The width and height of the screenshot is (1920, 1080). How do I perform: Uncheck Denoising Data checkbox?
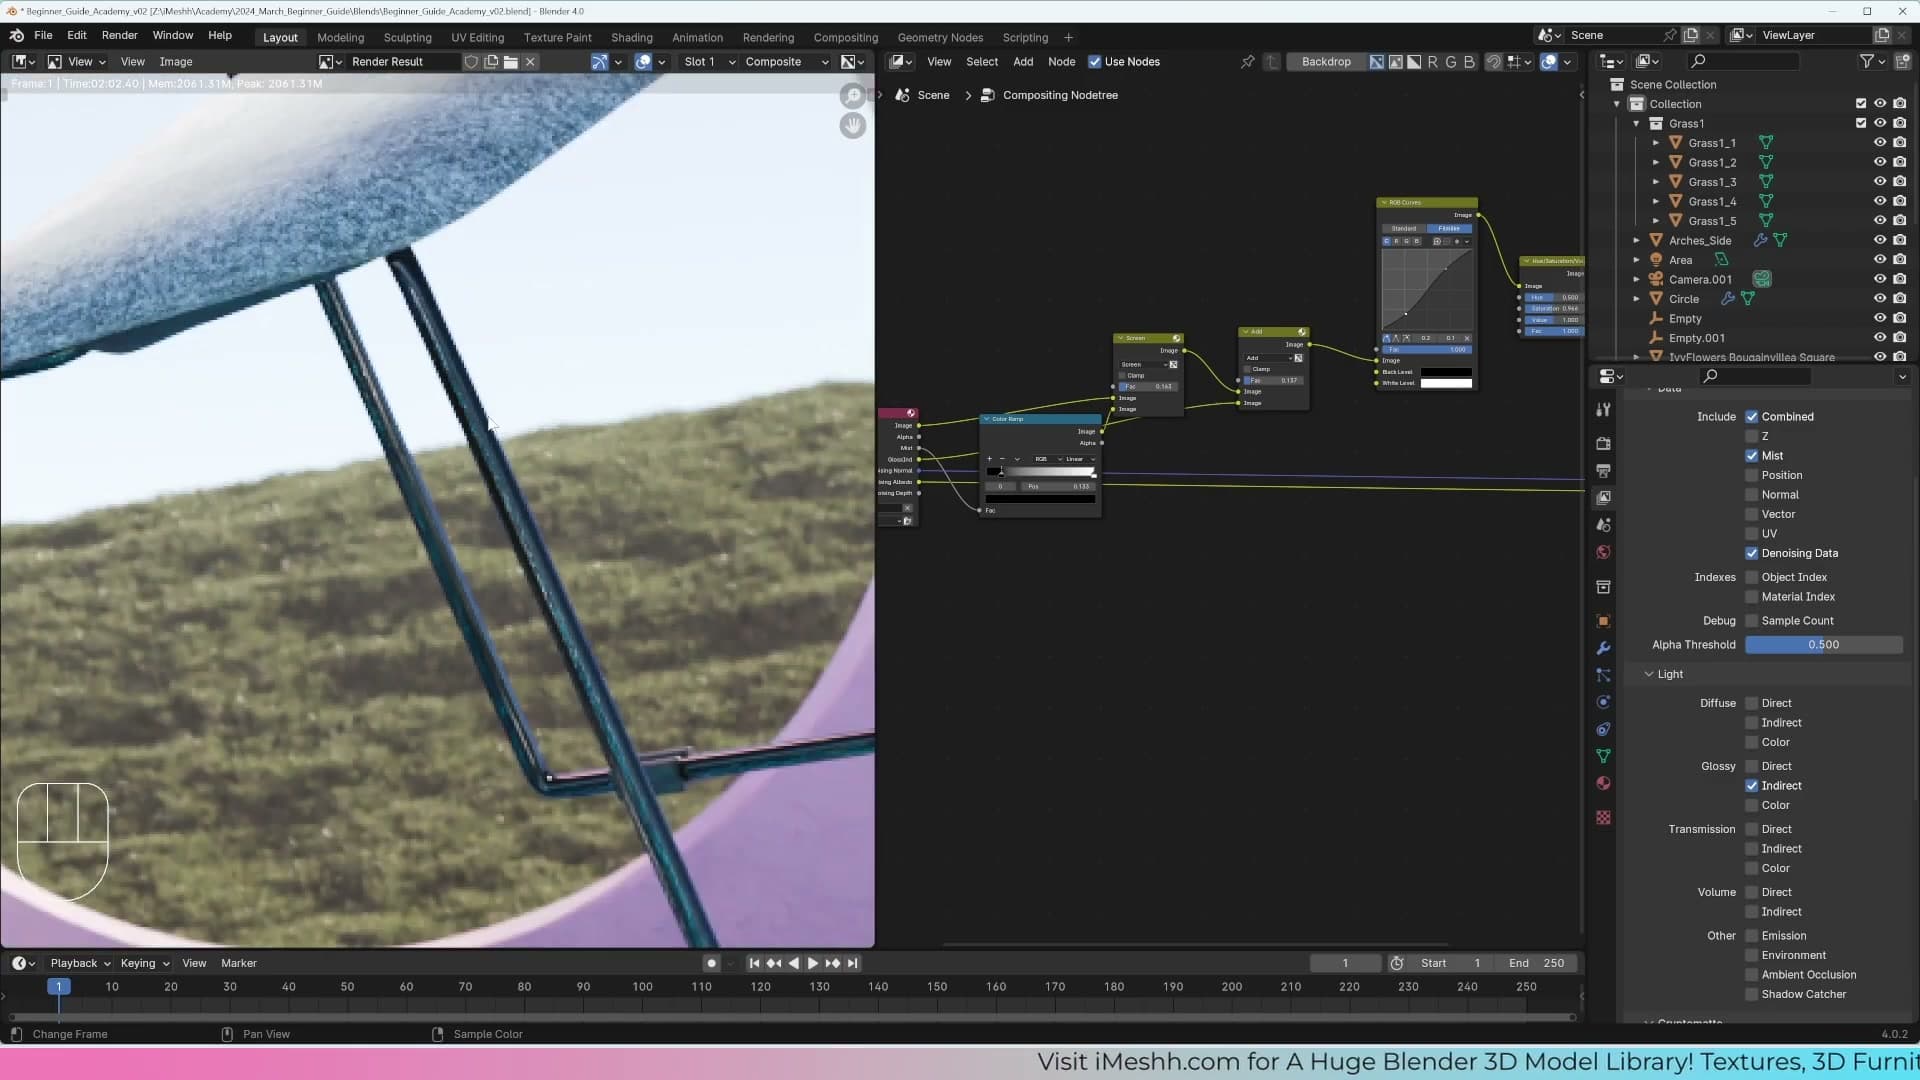[x=1751, y=554]
